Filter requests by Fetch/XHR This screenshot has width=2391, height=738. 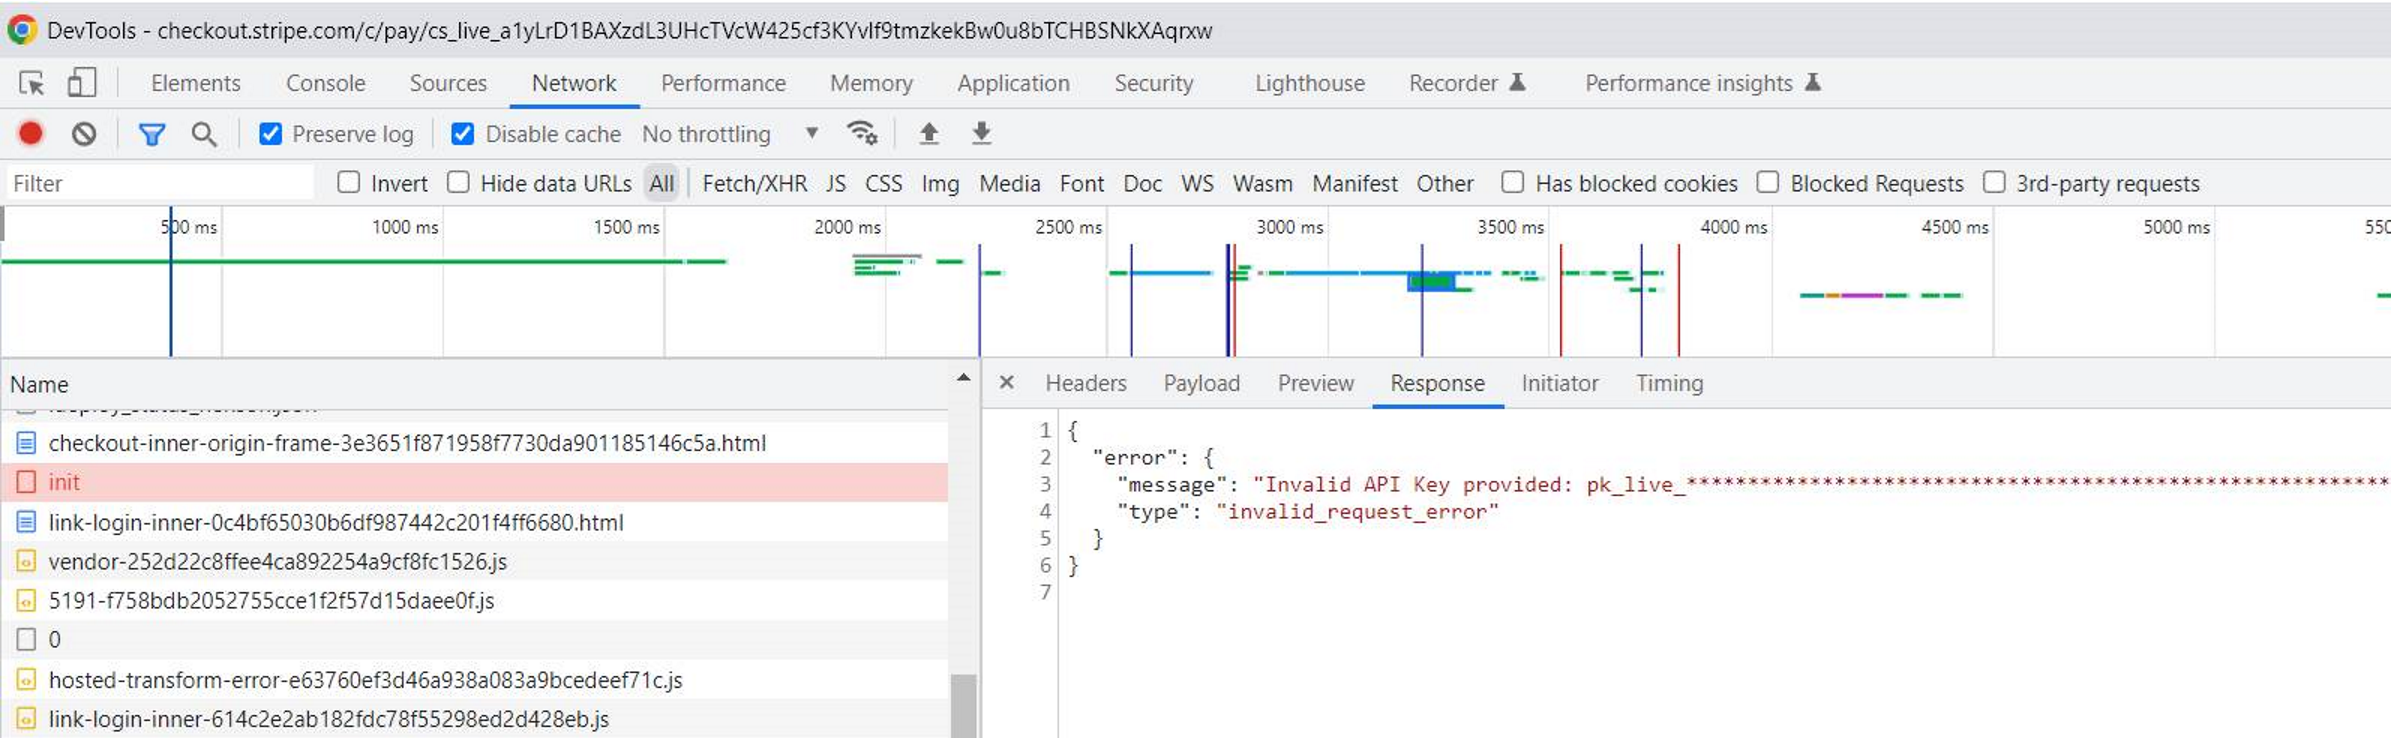click(755, 183)
